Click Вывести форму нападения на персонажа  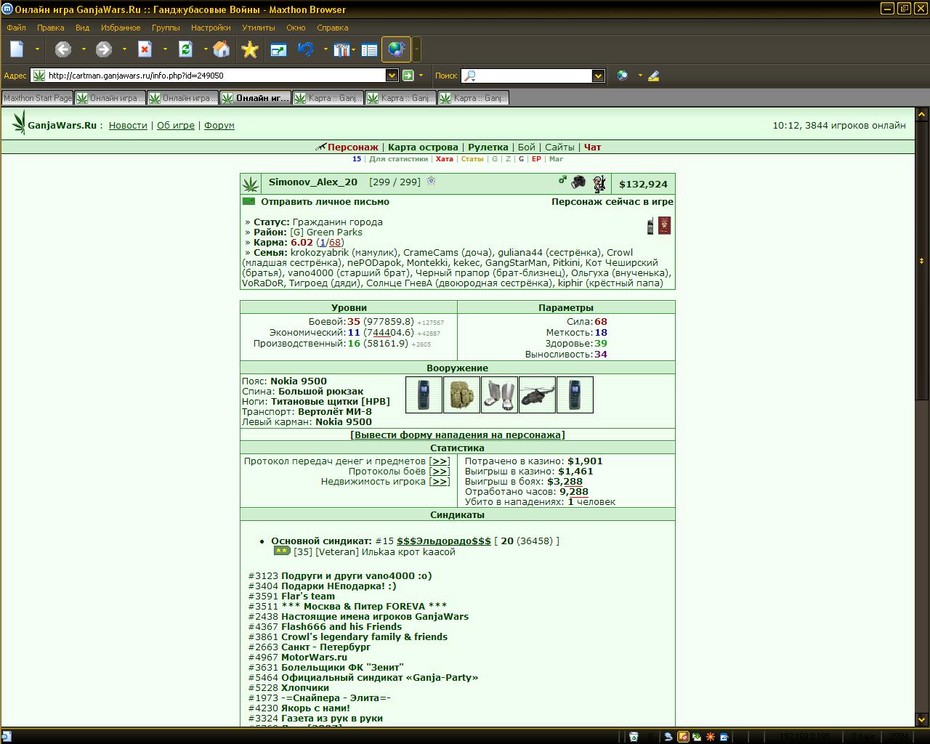coord(457,435)
